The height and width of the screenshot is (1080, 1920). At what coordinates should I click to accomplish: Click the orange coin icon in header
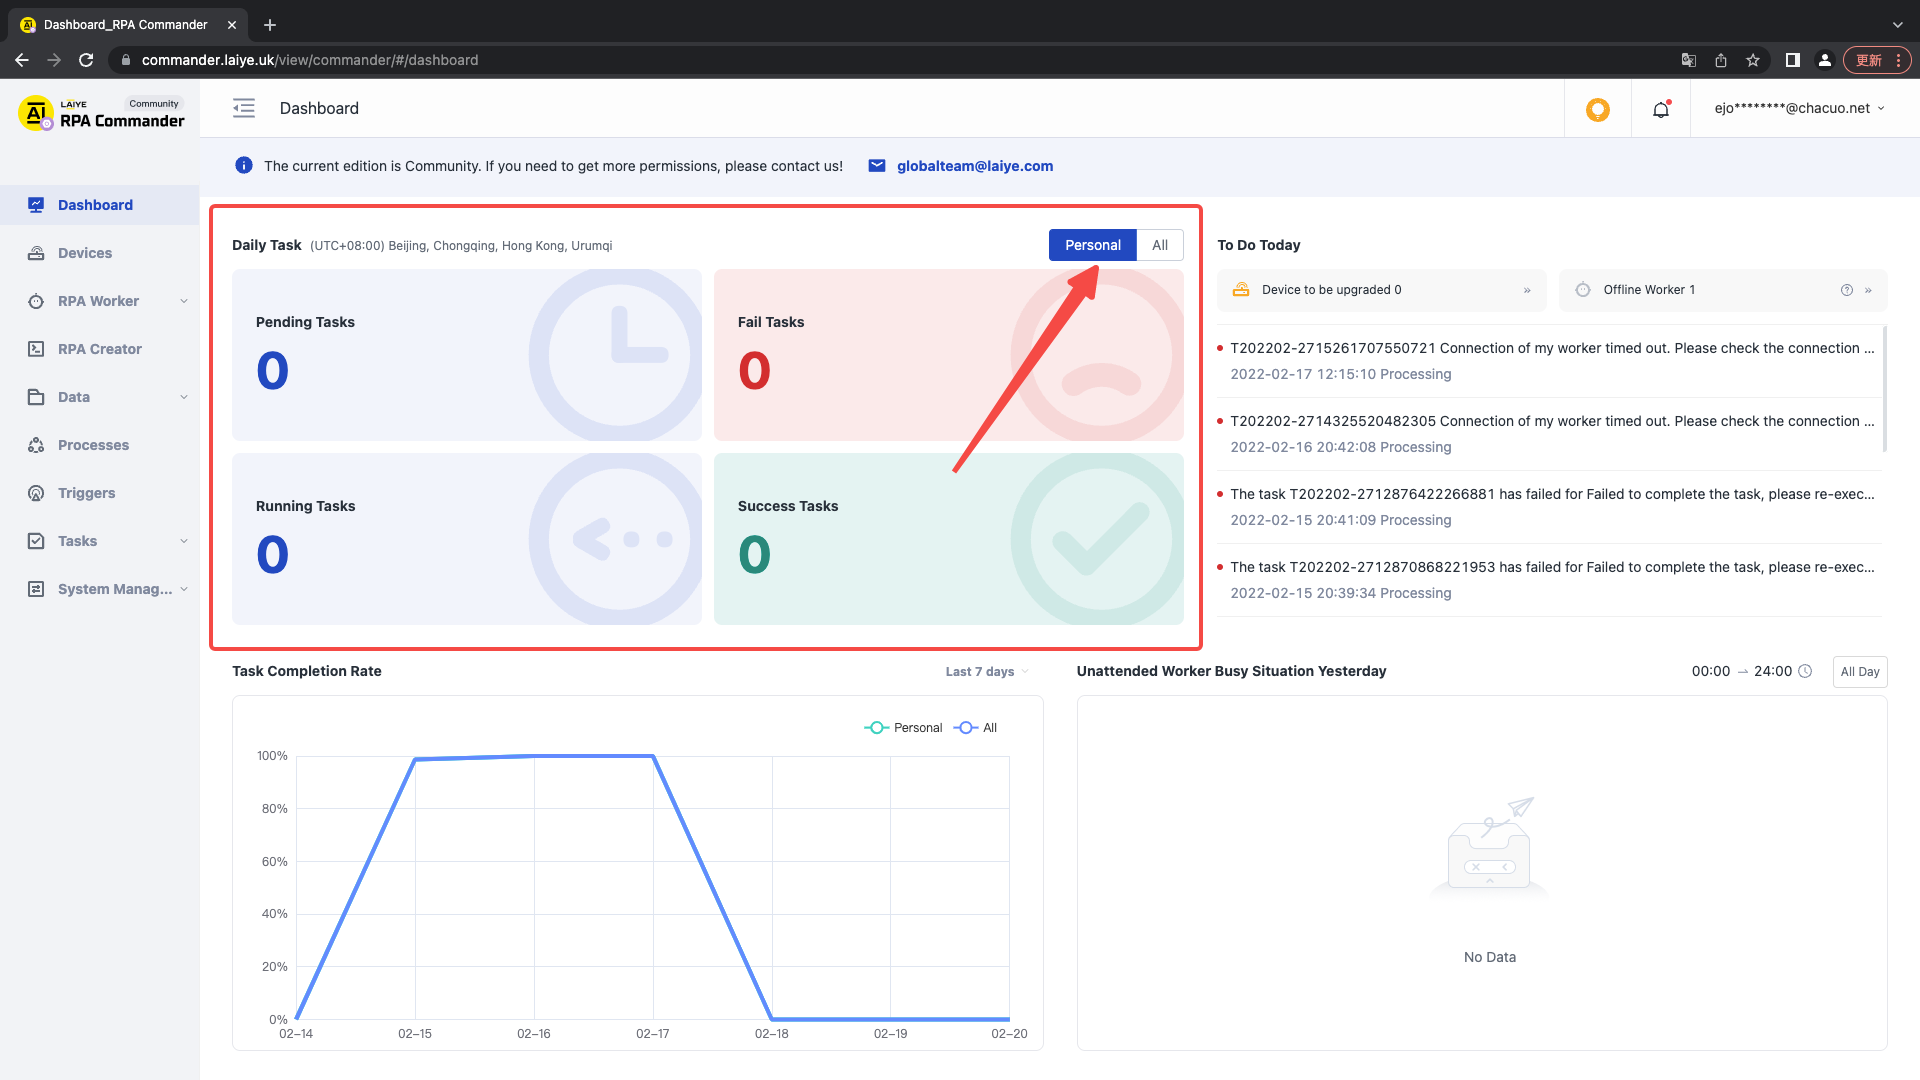pyautogui.click(x=1598, y=109)
